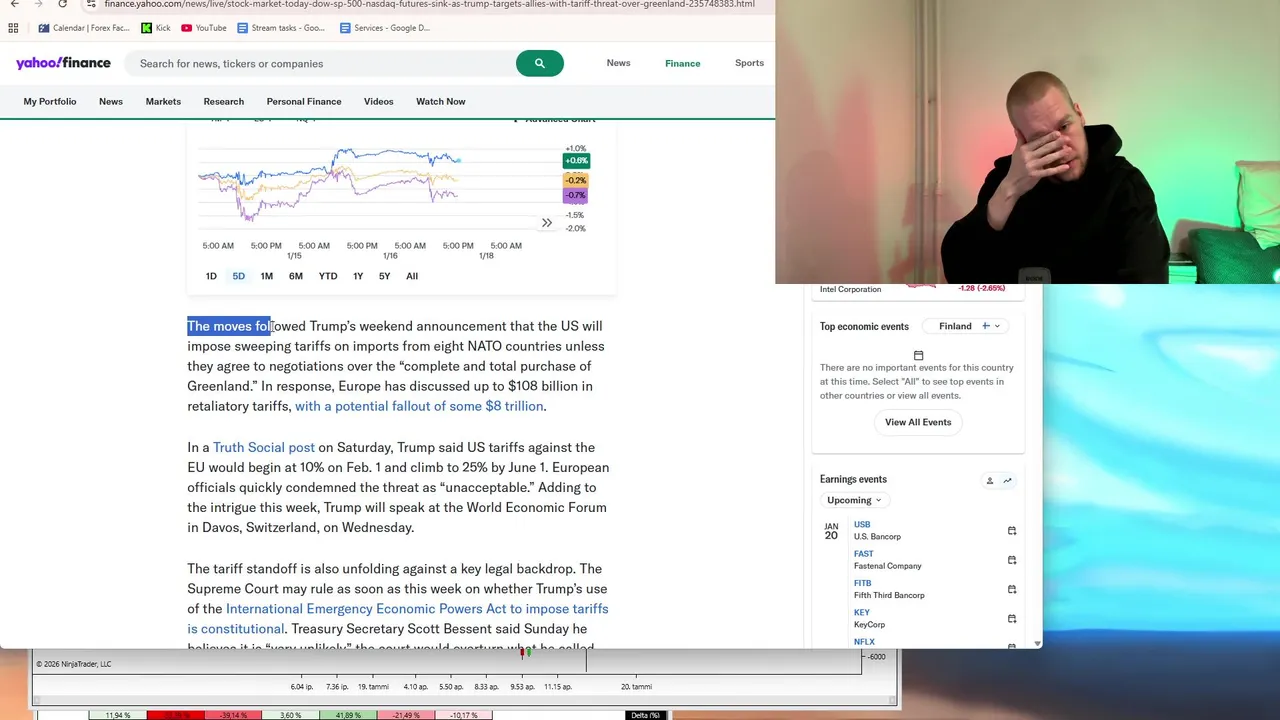
Task: Click the green search magnifier button
Action: click(540, 63)
